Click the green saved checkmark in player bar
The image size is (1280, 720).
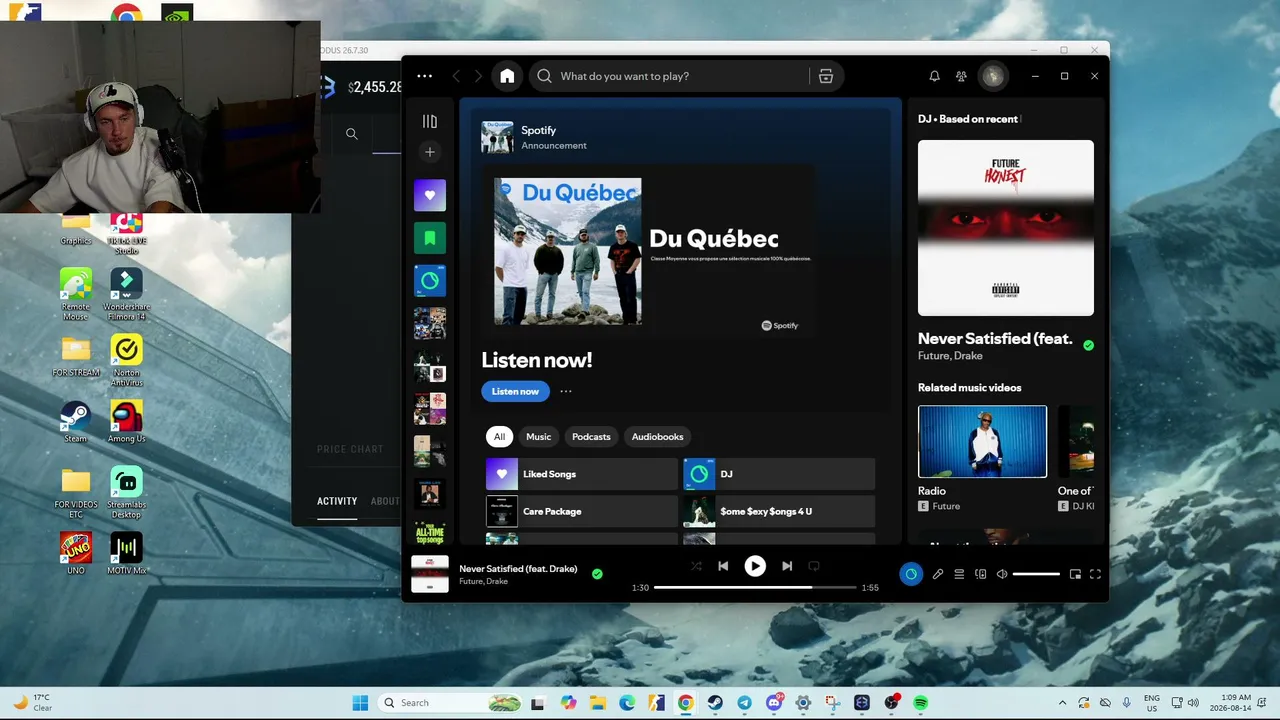(x=597, y=574)
